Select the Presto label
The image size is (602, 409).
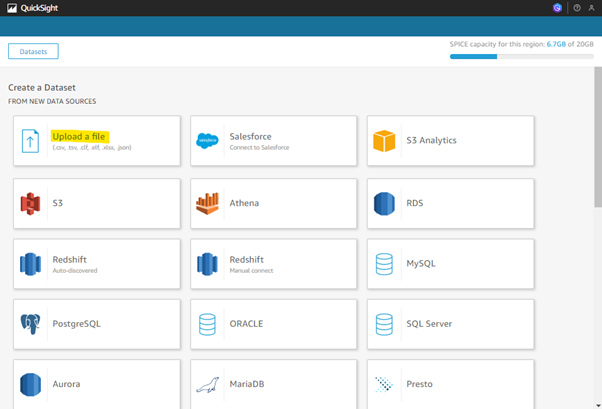coord(419,384)
